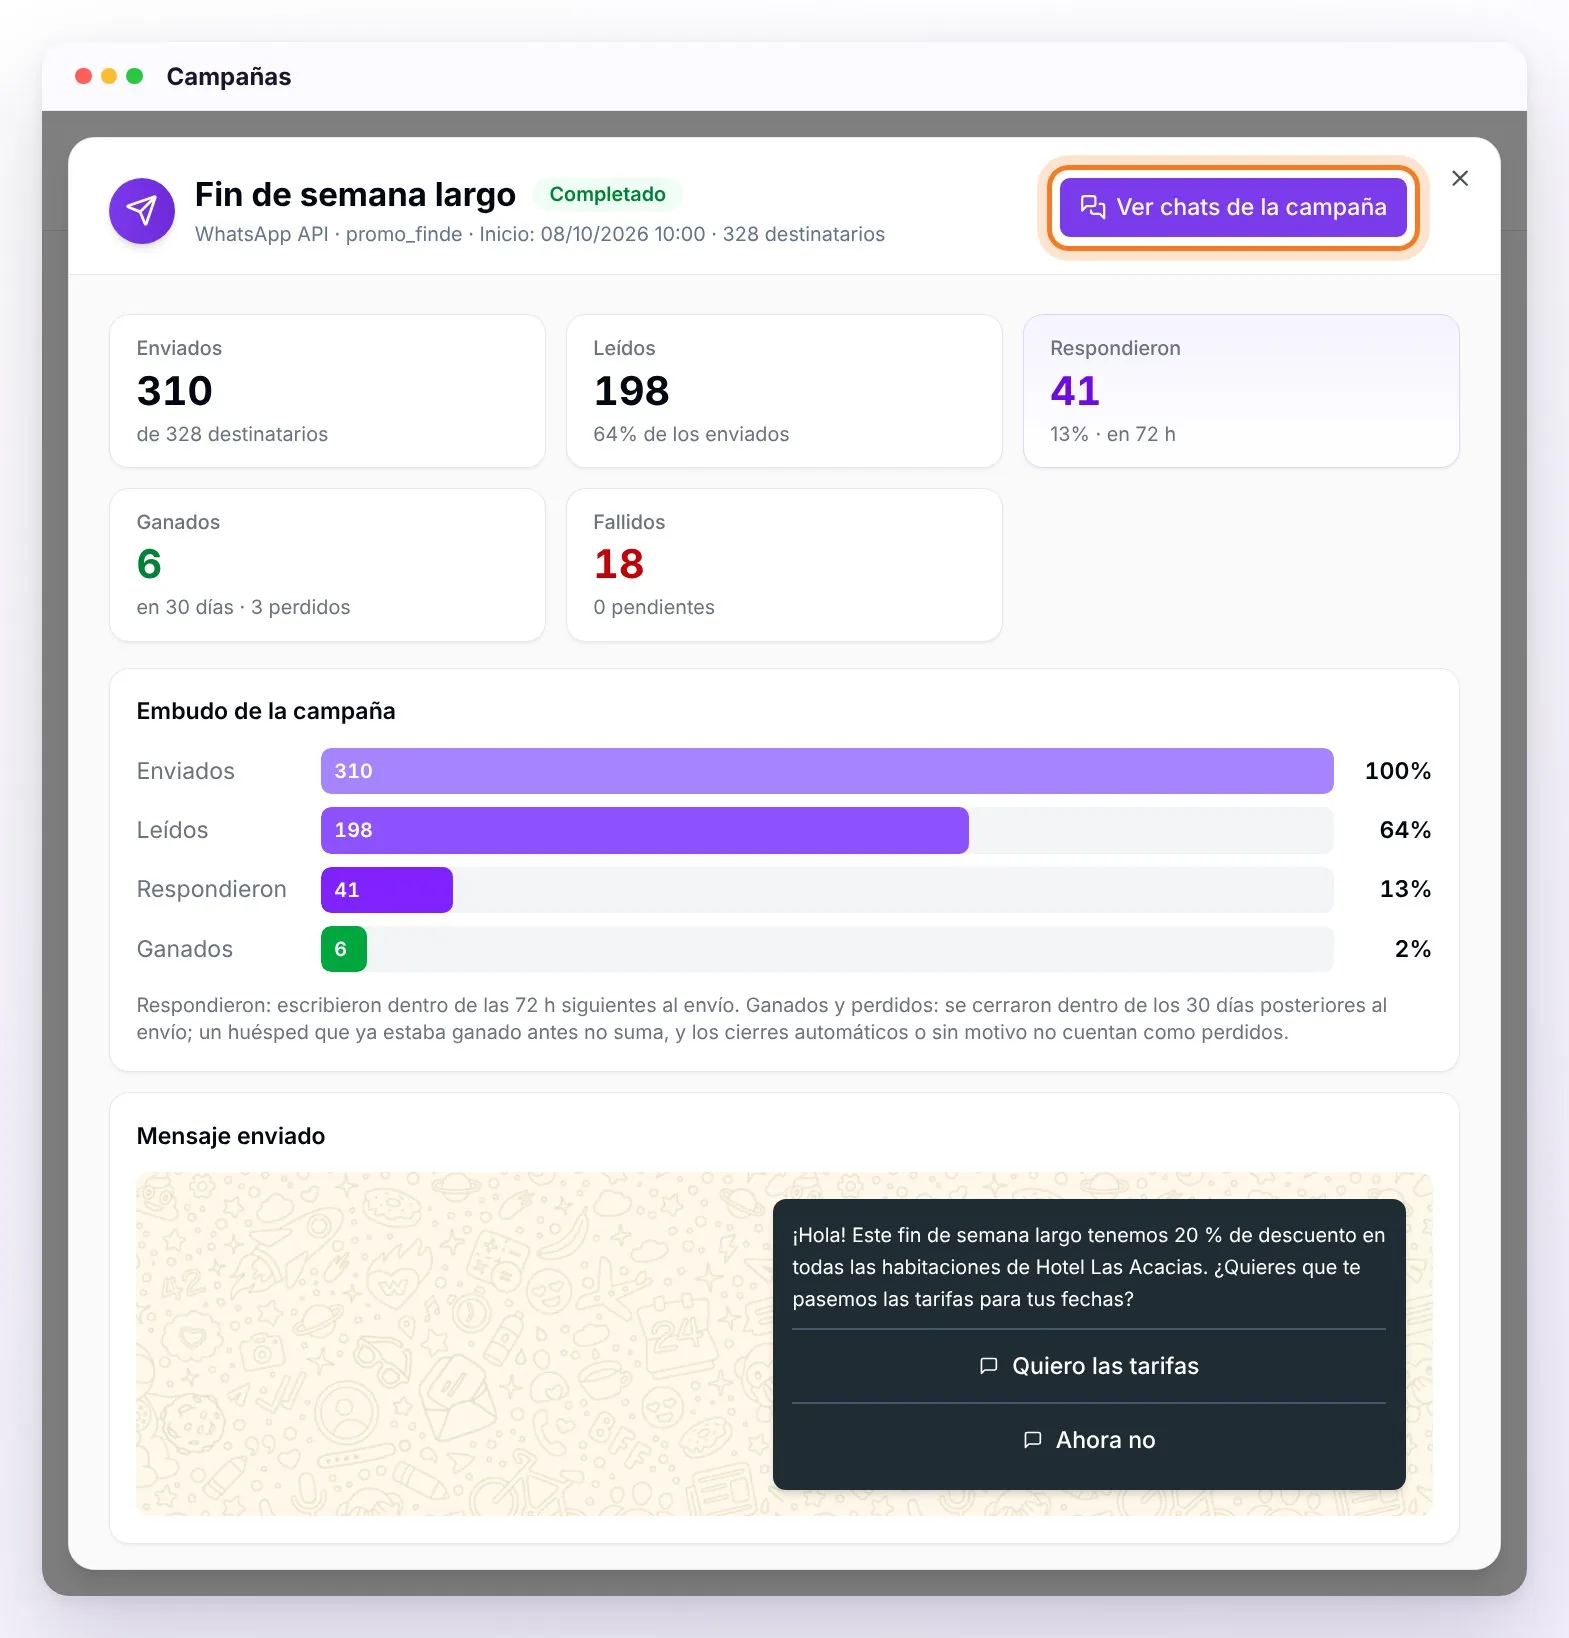
Task: Click the green macOS window maximize dot
Action: pos(135,76)
